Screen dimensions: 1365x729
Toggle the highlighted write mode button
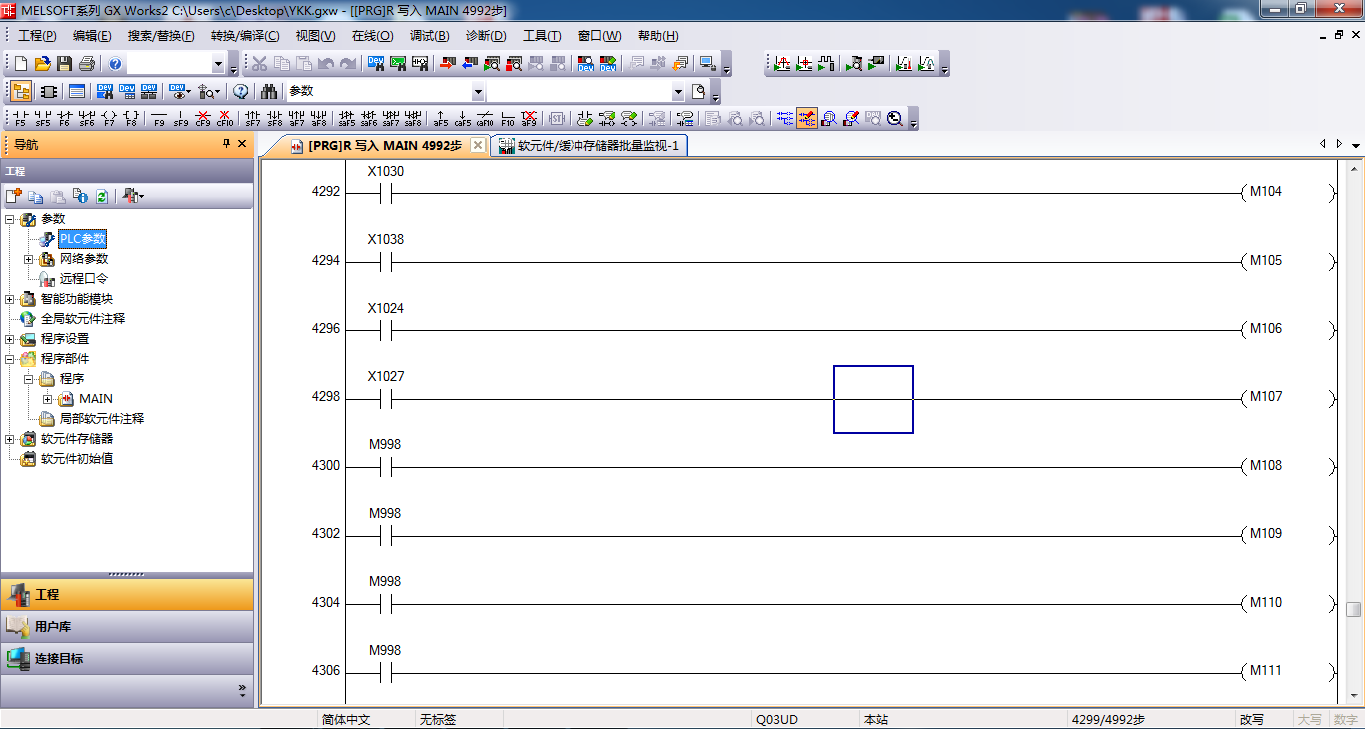coord(806,118)
